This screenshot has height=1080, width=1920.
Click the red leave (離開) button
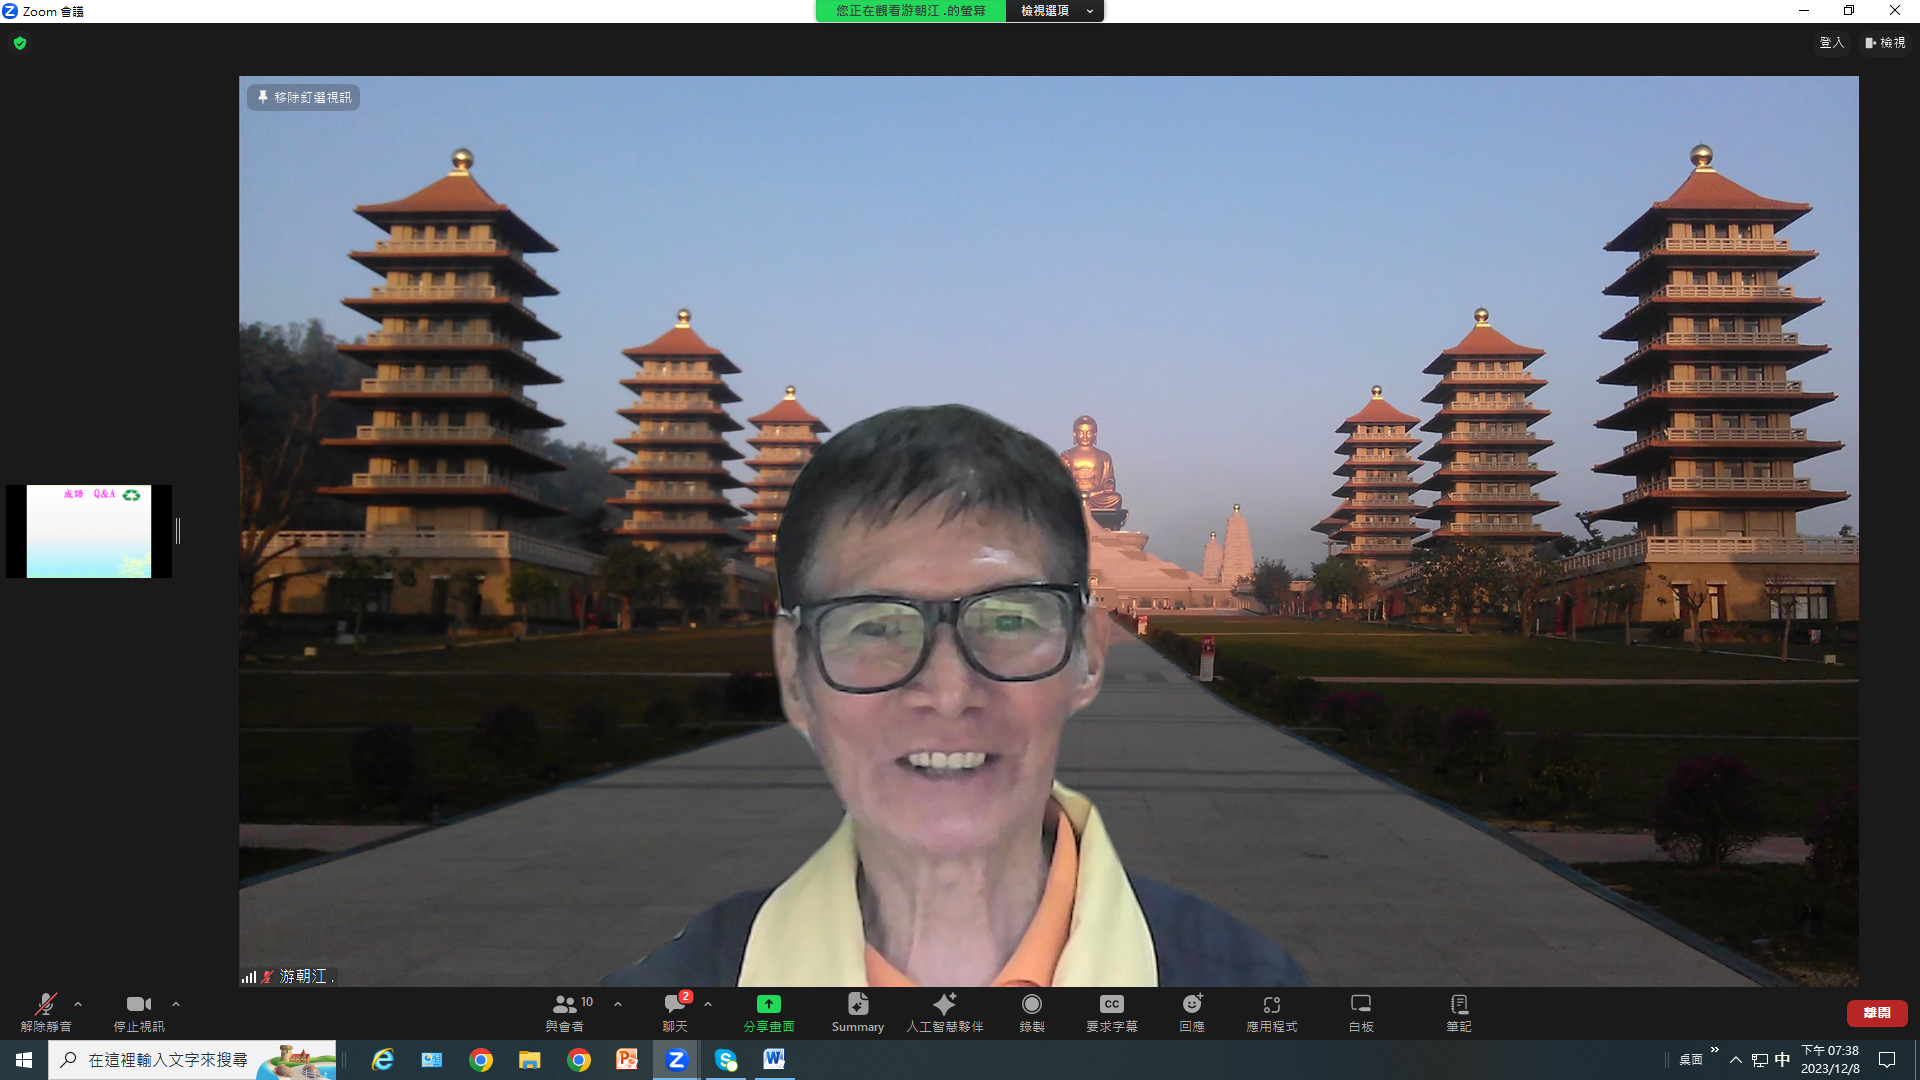(1876, 1012)
